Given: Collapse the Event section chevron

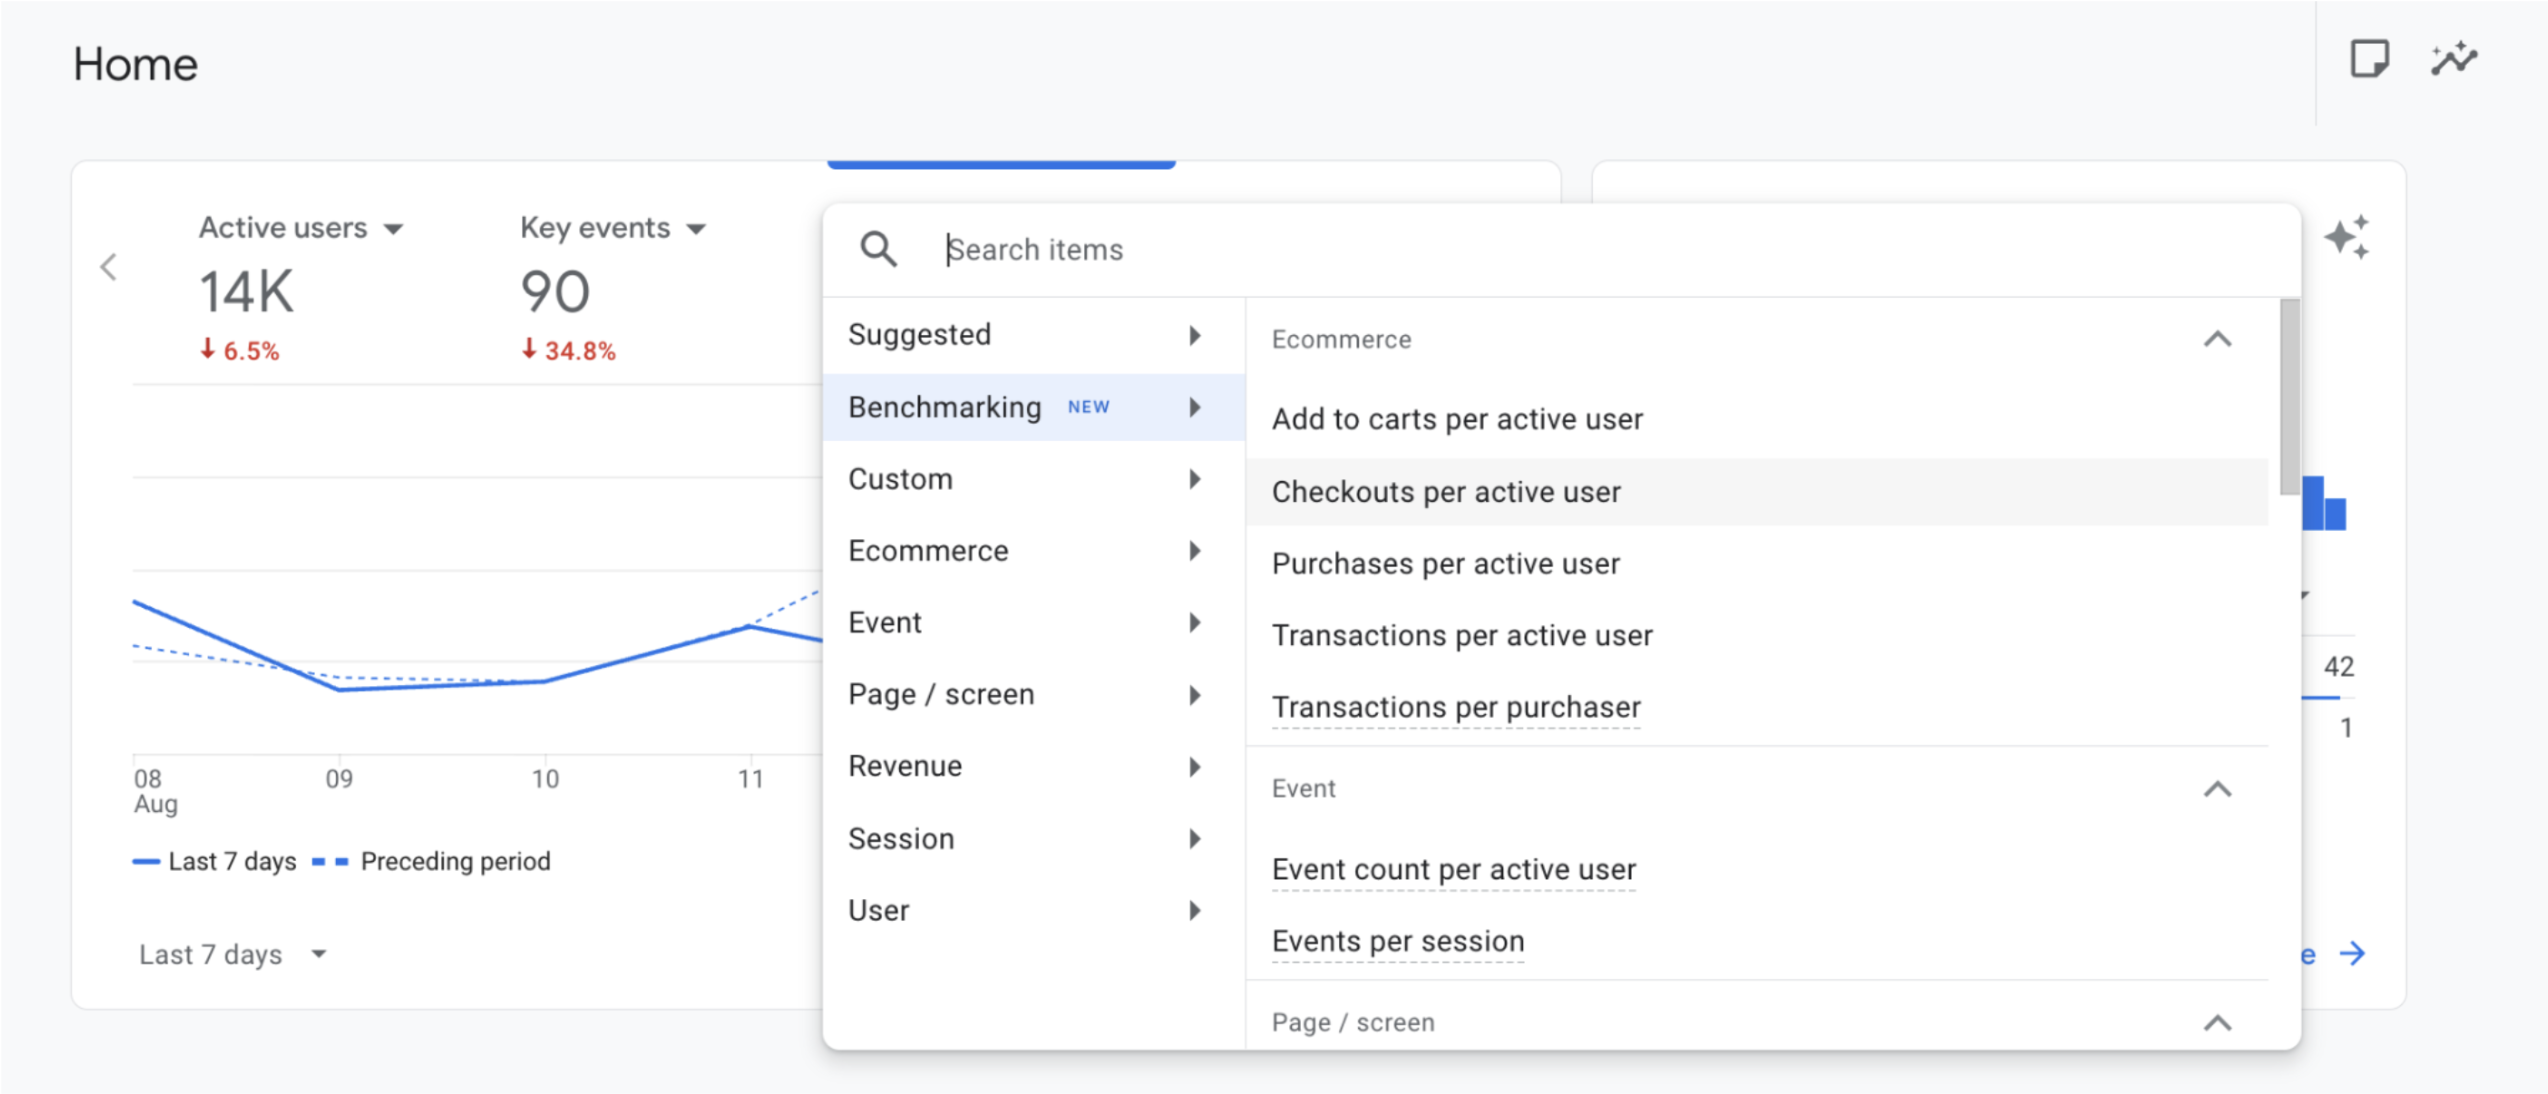Looking at the screenshot, I should pos(2217,789).
